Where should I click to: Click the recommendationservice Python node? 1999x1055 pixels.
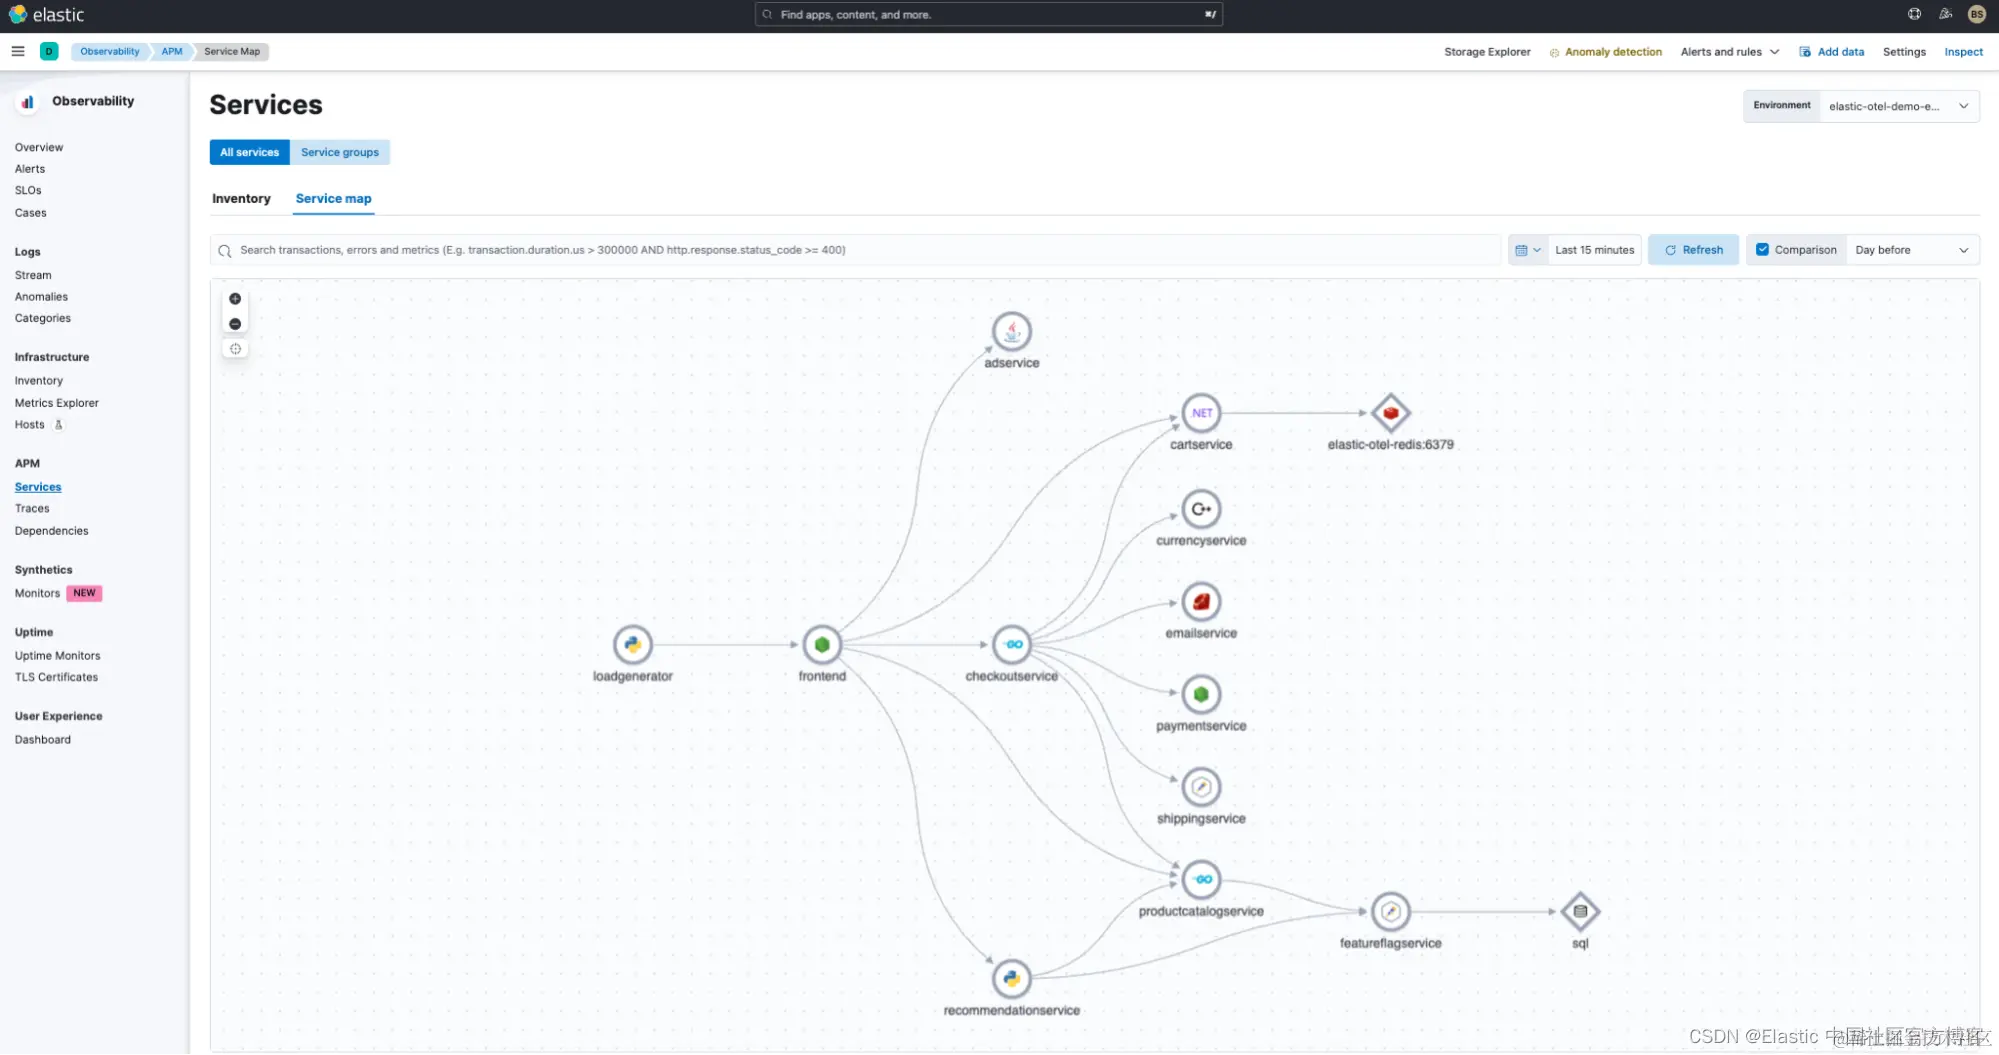coord(1011,979)
